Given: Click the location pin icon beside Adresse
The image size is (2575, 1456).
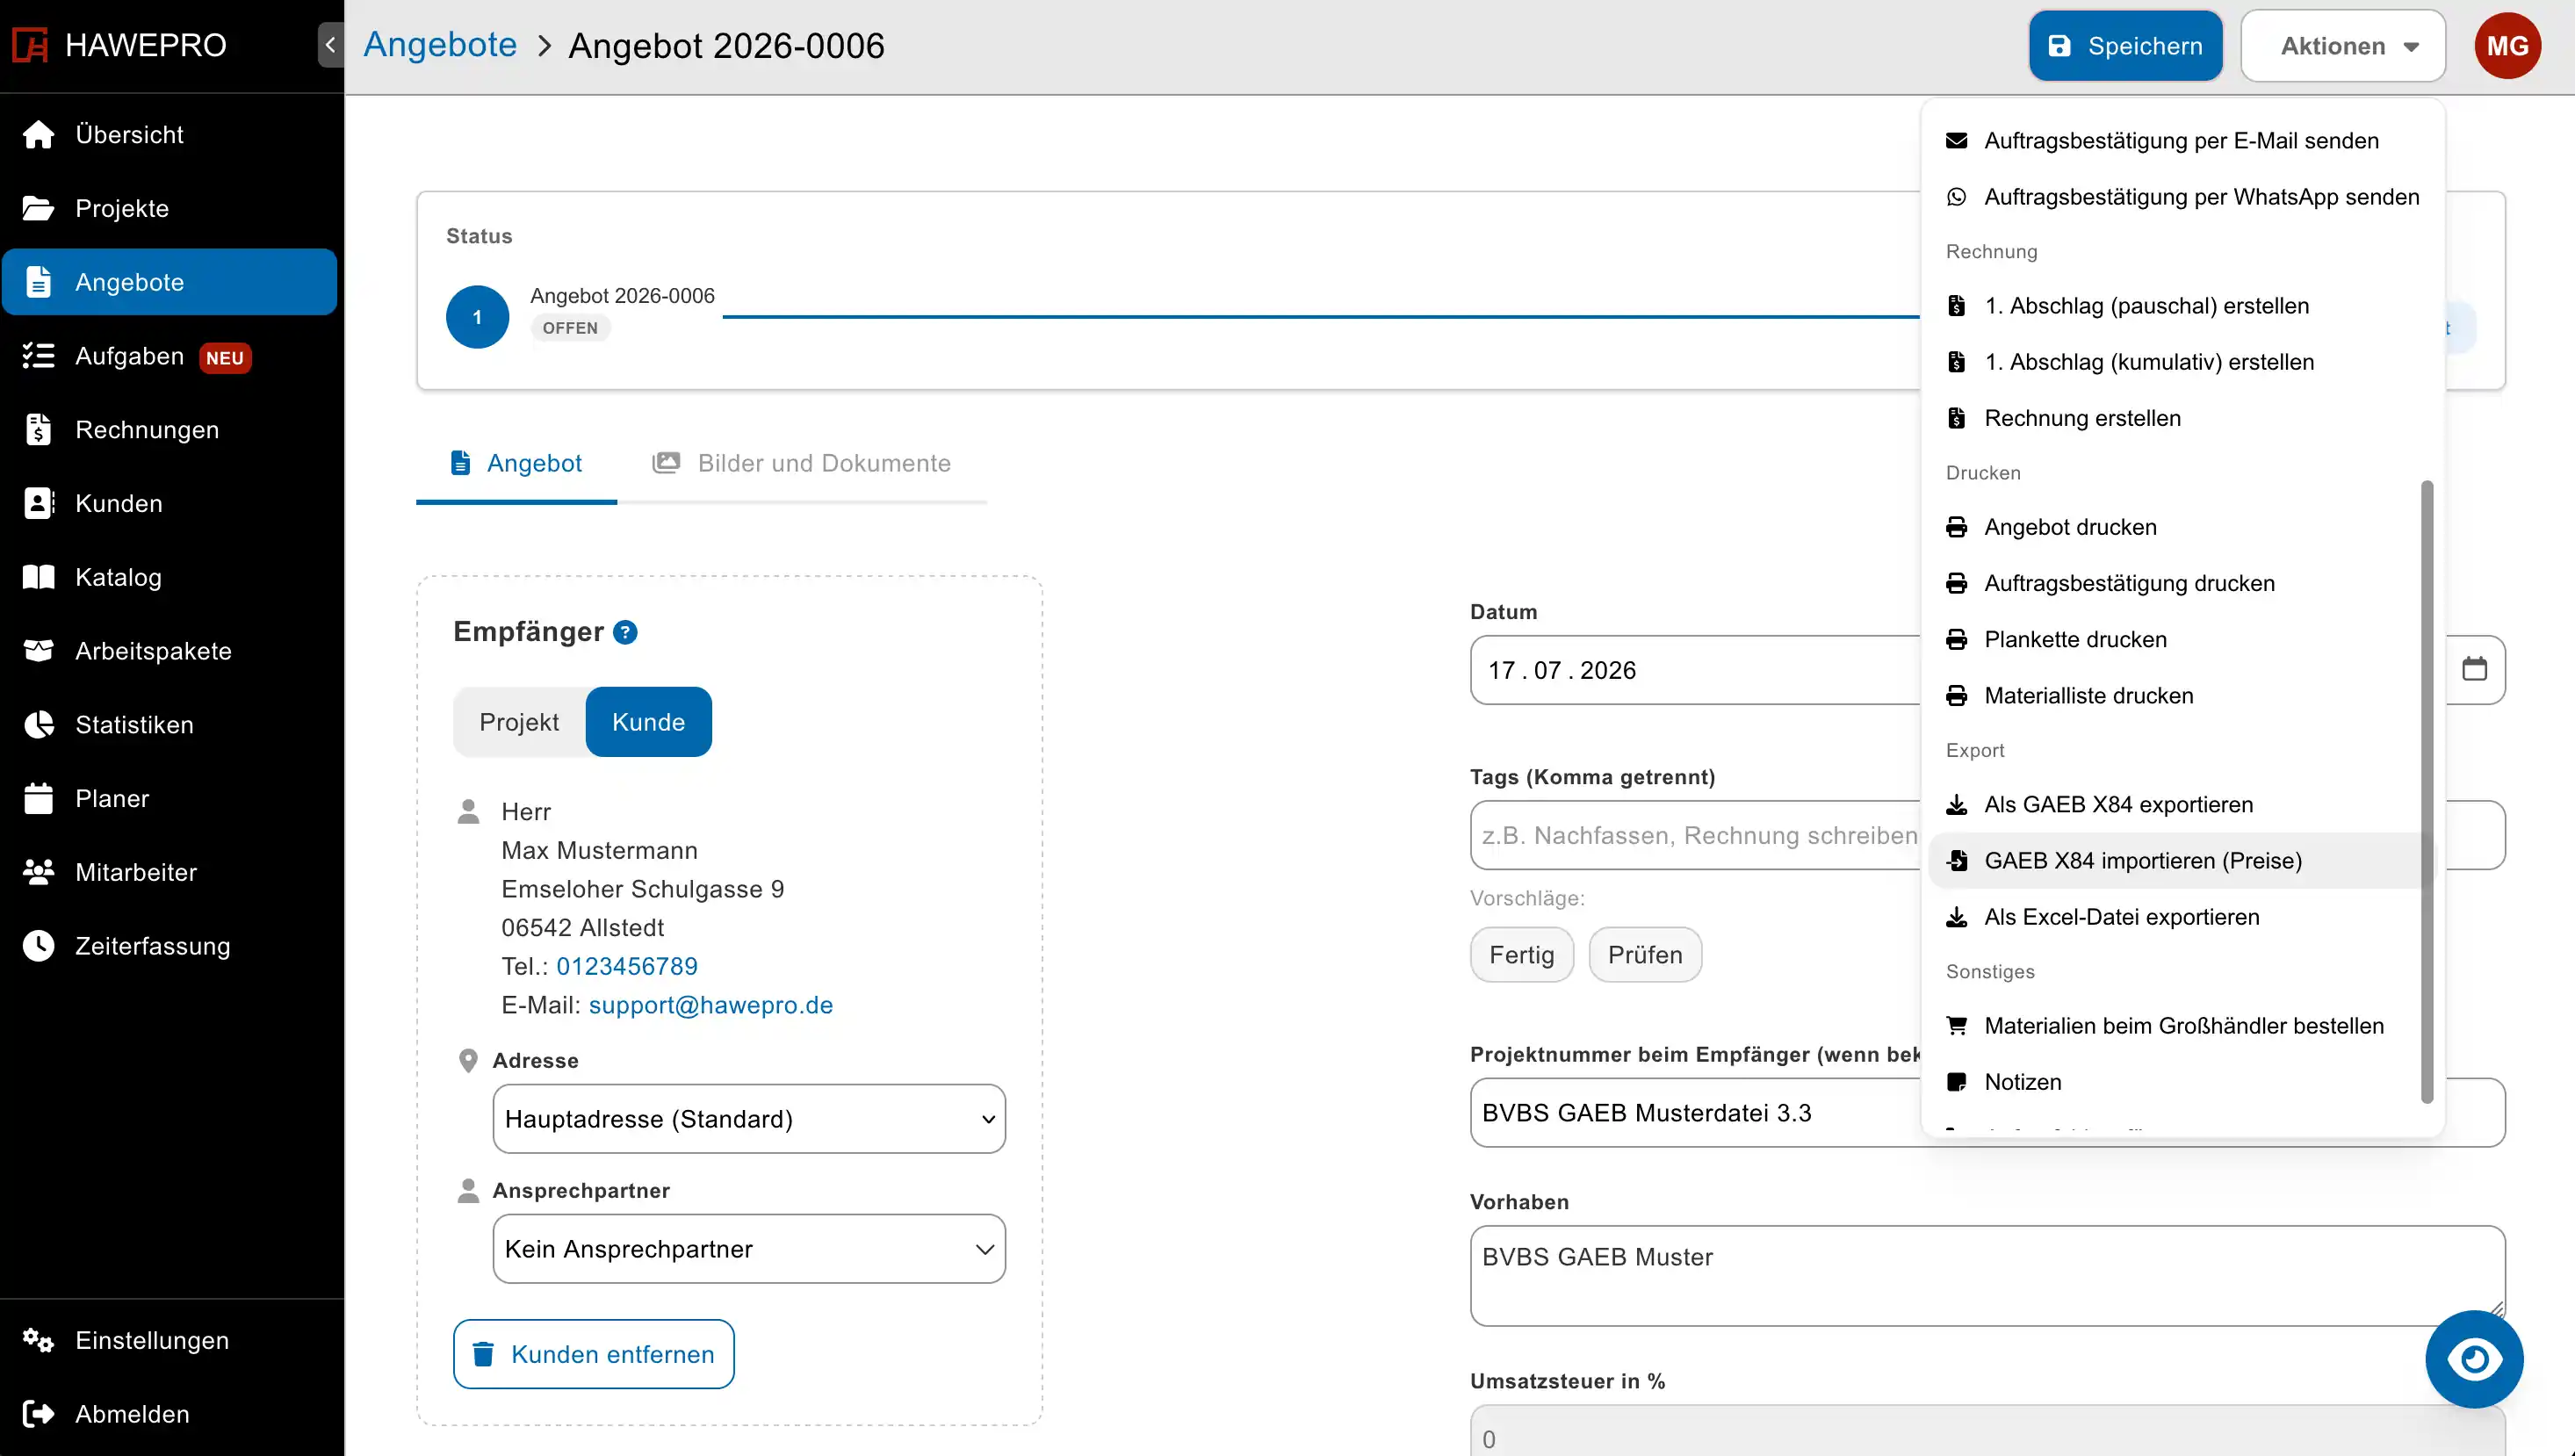Looking at the screenshot, I should point(468,1061).
